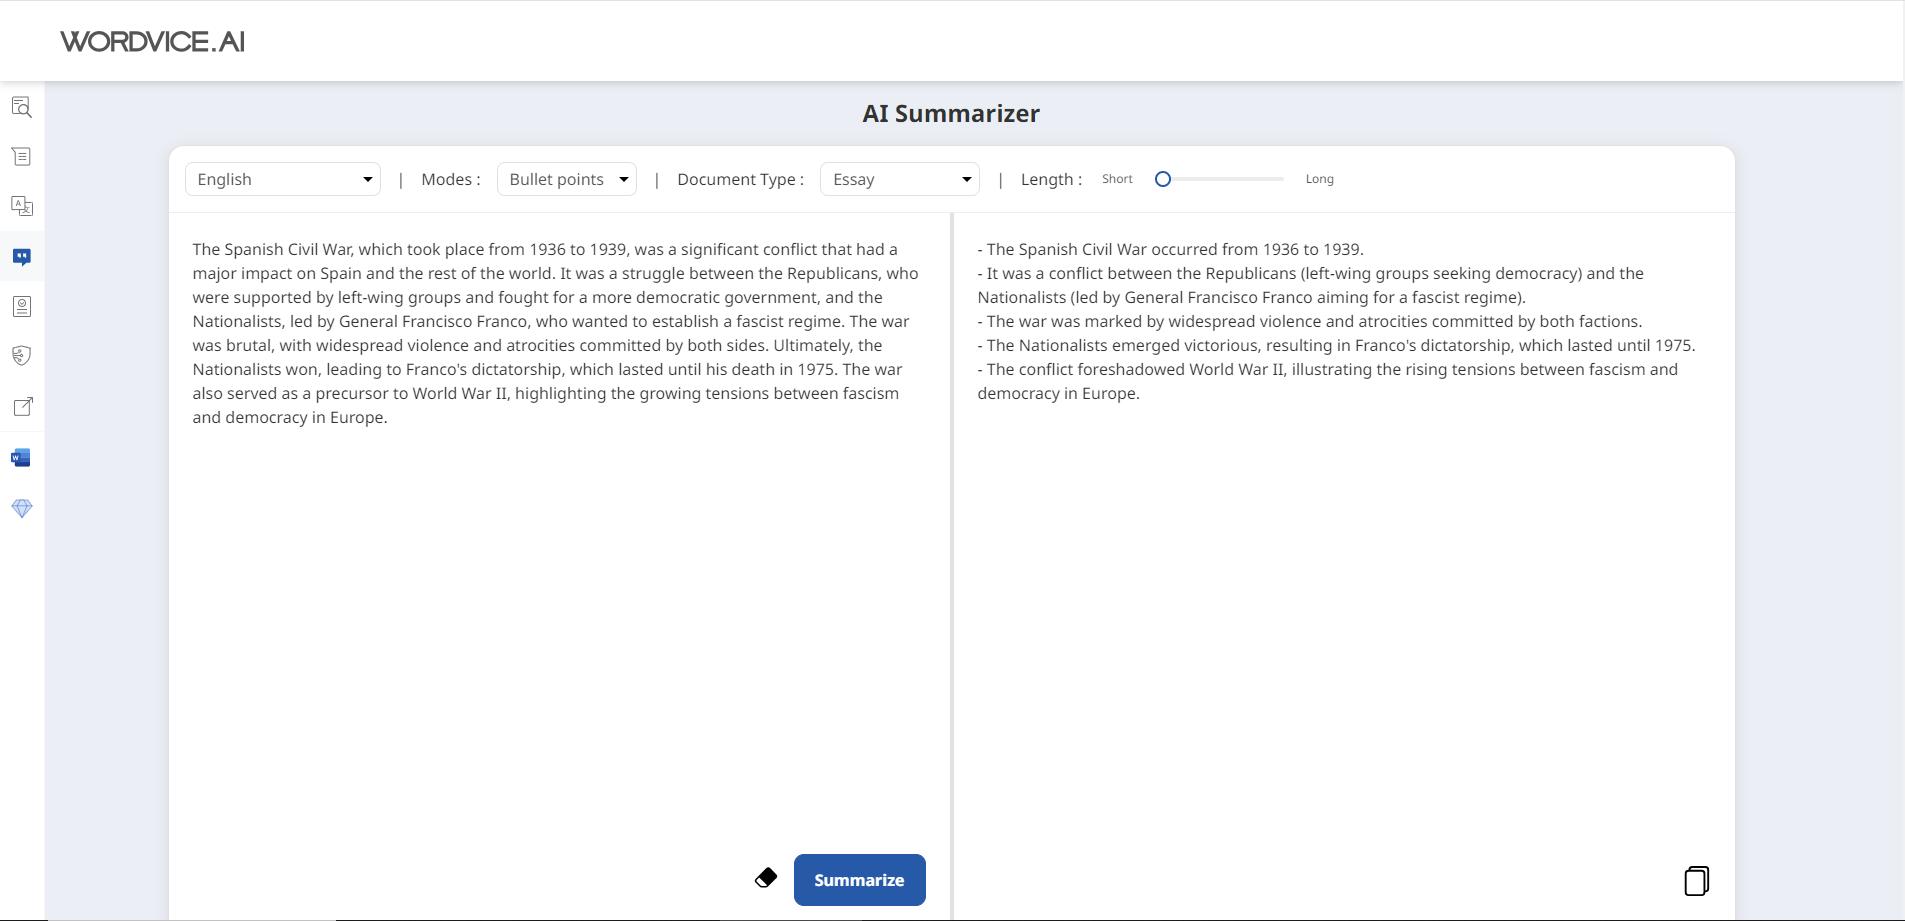This screenshot has width=1905, height=921.
Task: Open the Paraphraser tool in sidebar
Action: click(22, 156)
